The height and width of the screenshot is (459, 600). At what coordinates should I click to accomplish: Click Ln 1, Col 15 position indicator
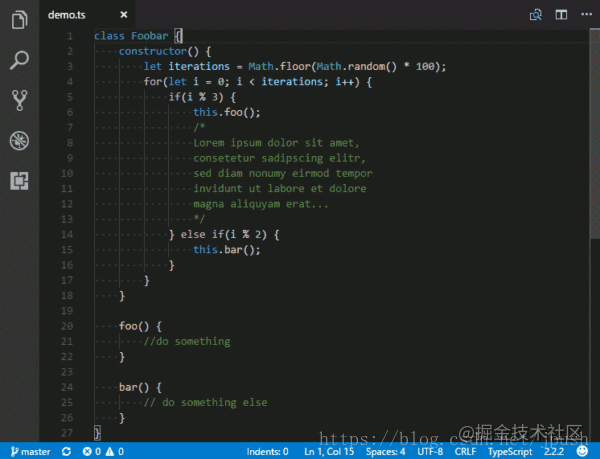point(329,452)
